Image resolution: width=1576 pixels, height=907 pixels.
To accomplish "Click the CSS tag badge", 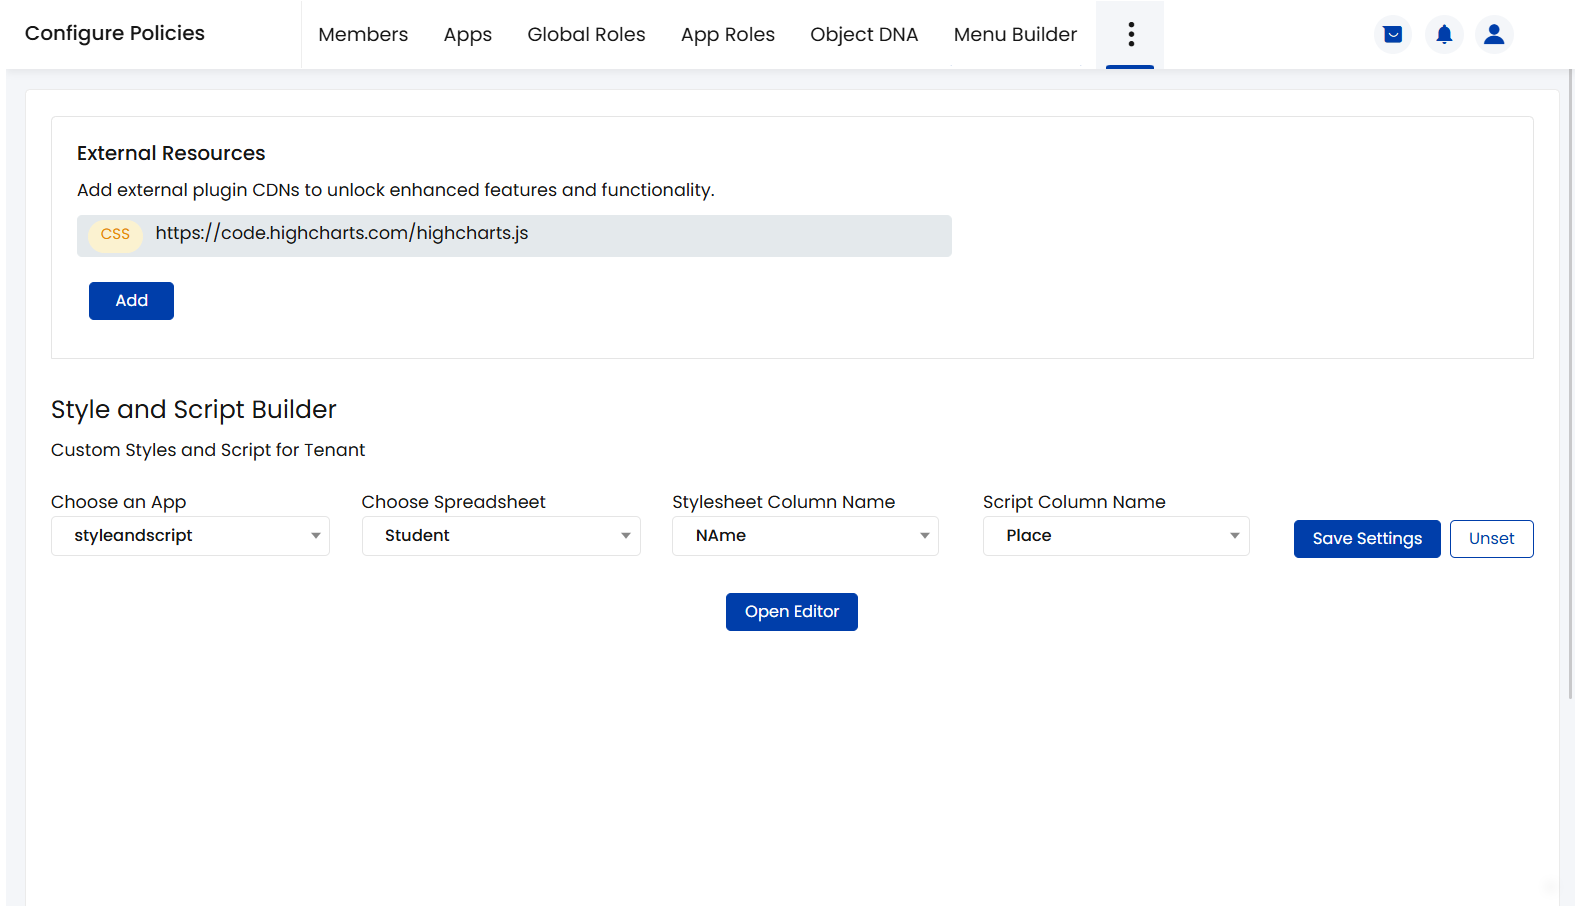I will (115, 234).
